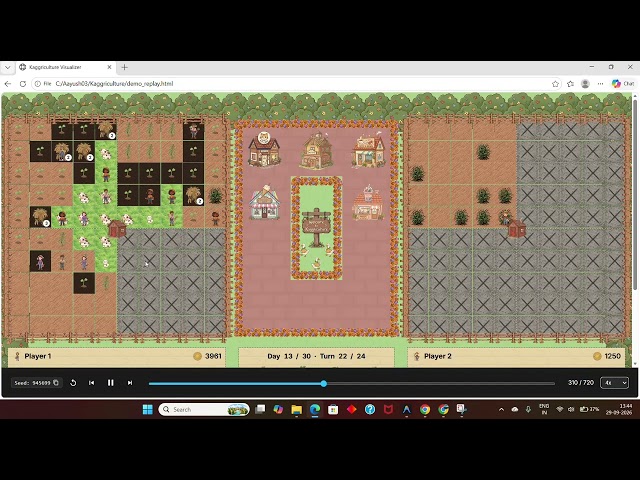640x480 pixels.
Task: Click the Player 1 name label
Action: [x=38, y=356]
